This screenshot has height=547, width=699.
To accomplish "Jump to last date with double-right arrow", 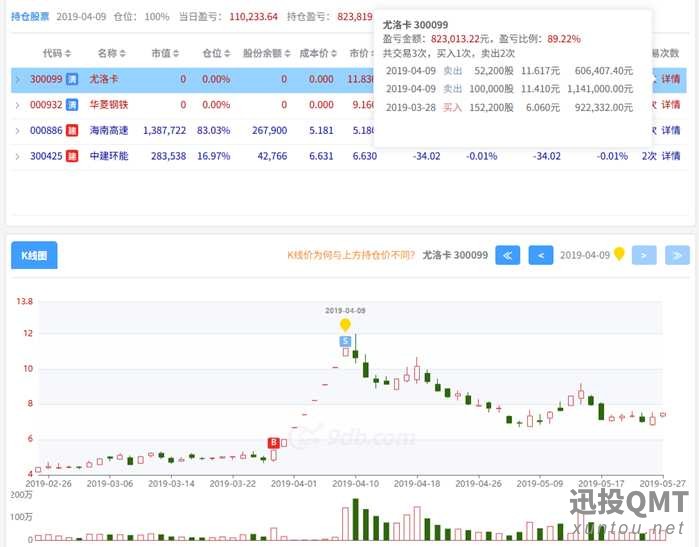I will pyautogui.click(x=677, y=255).
